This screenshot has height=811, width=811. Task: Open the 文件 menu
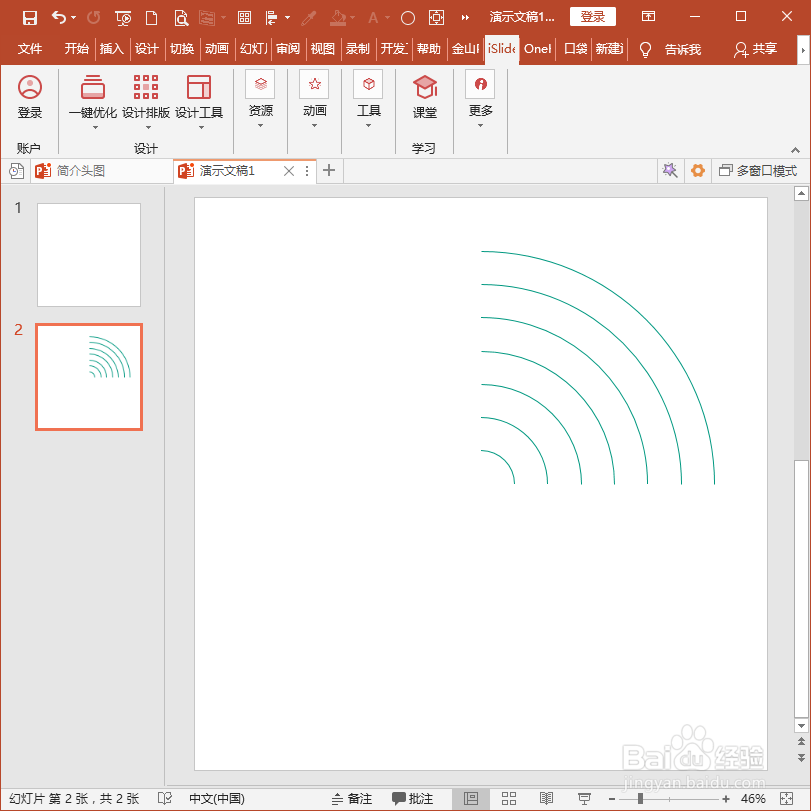(x=30, y=49)
